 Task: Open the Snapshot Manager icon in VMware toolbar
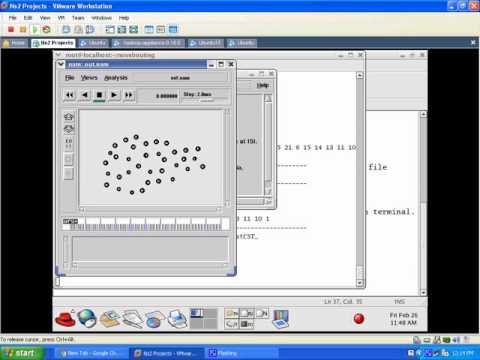(x=90, y=30)
